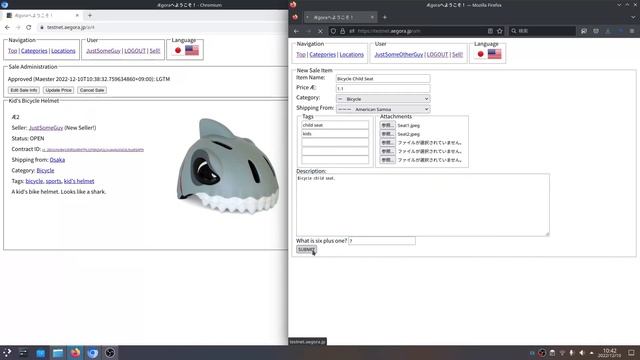Open Shipping From dropdown showing American Samoa
This screenshot has width=640, height=360.
tap(383, 109)
